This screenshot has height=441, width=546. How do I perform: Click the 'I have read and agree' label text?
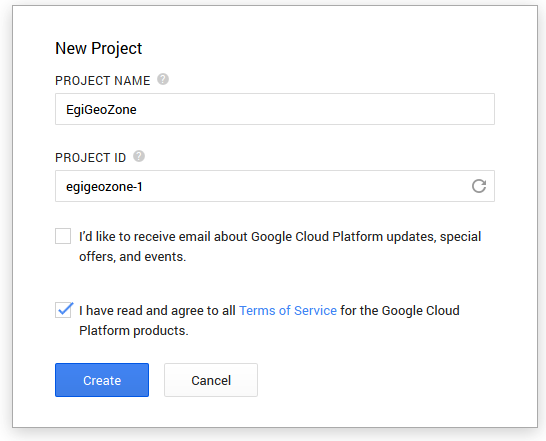(x=157, y=310)
